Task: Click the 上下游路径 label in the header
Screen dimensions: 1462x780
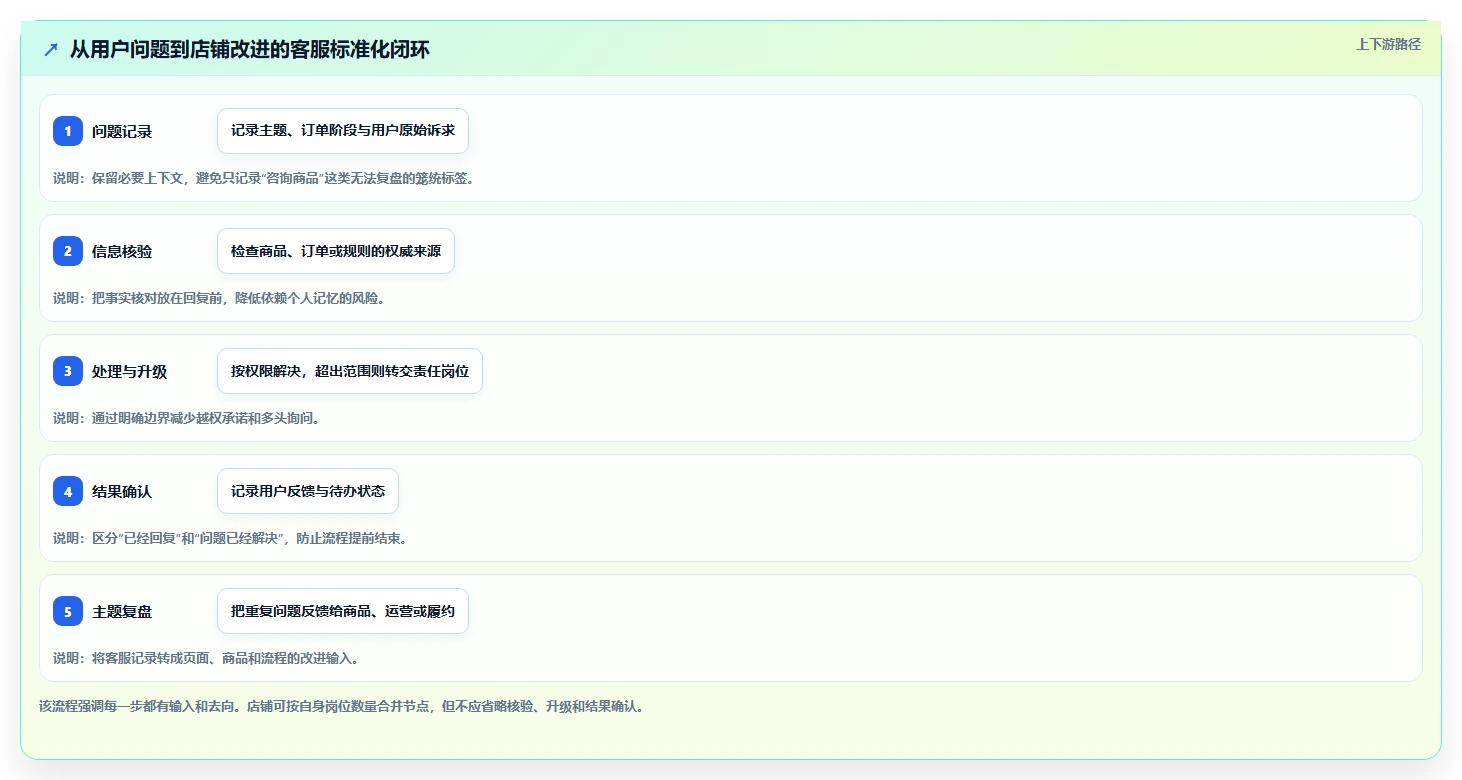Action: pos(1388,44)
